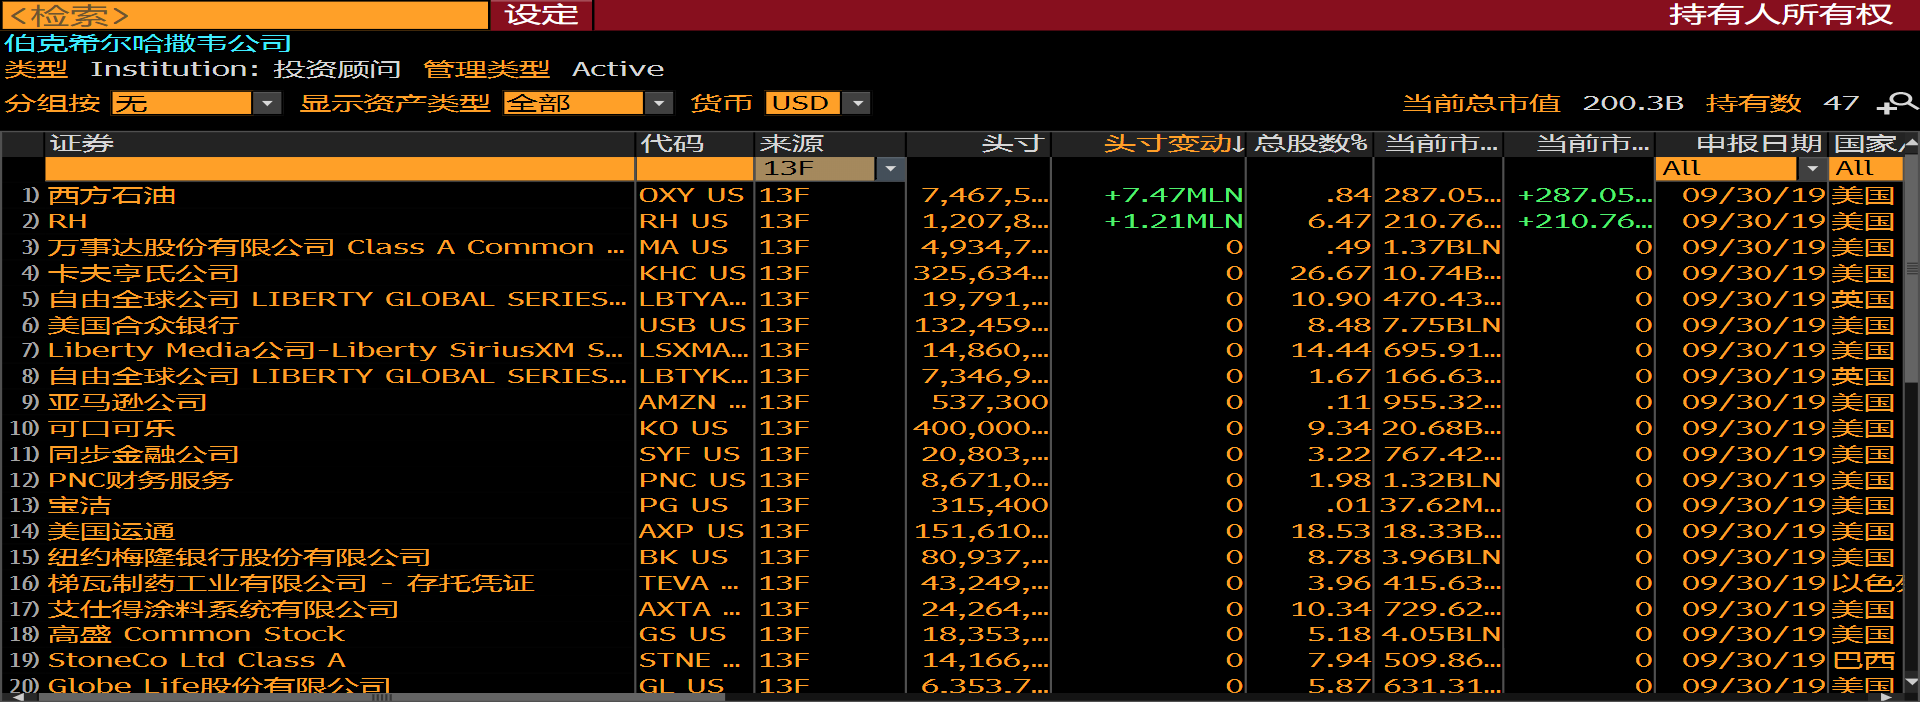The image size is (1920, 702).
Task: Click ticker OXY US
Action: click(x=692, y=195)
